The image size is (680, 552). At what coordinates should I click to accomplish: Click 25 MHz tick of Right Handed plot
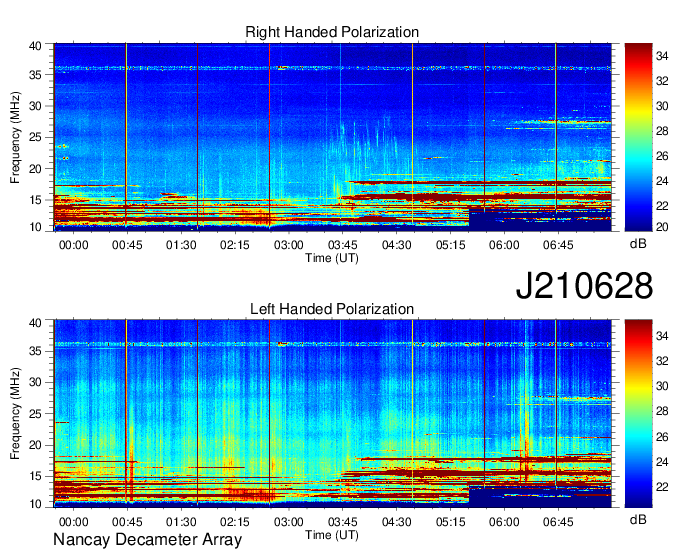click(x=35, y=137)
